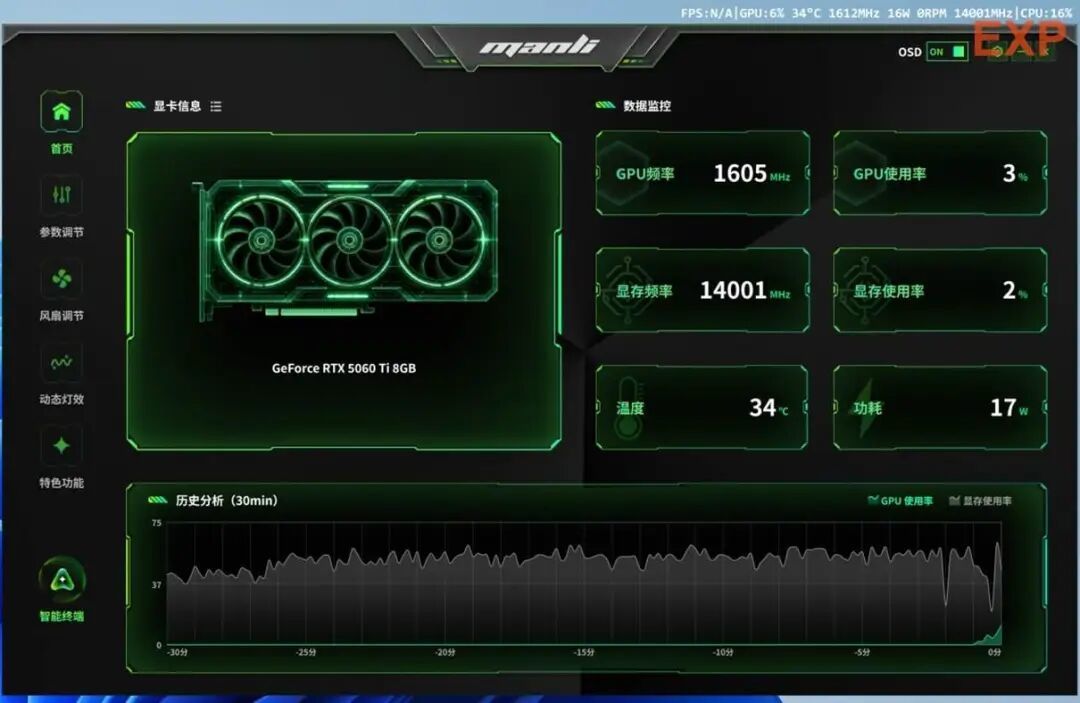
Task: Open the 风扇调节 fan control icon
Action: tap(61, 279)
